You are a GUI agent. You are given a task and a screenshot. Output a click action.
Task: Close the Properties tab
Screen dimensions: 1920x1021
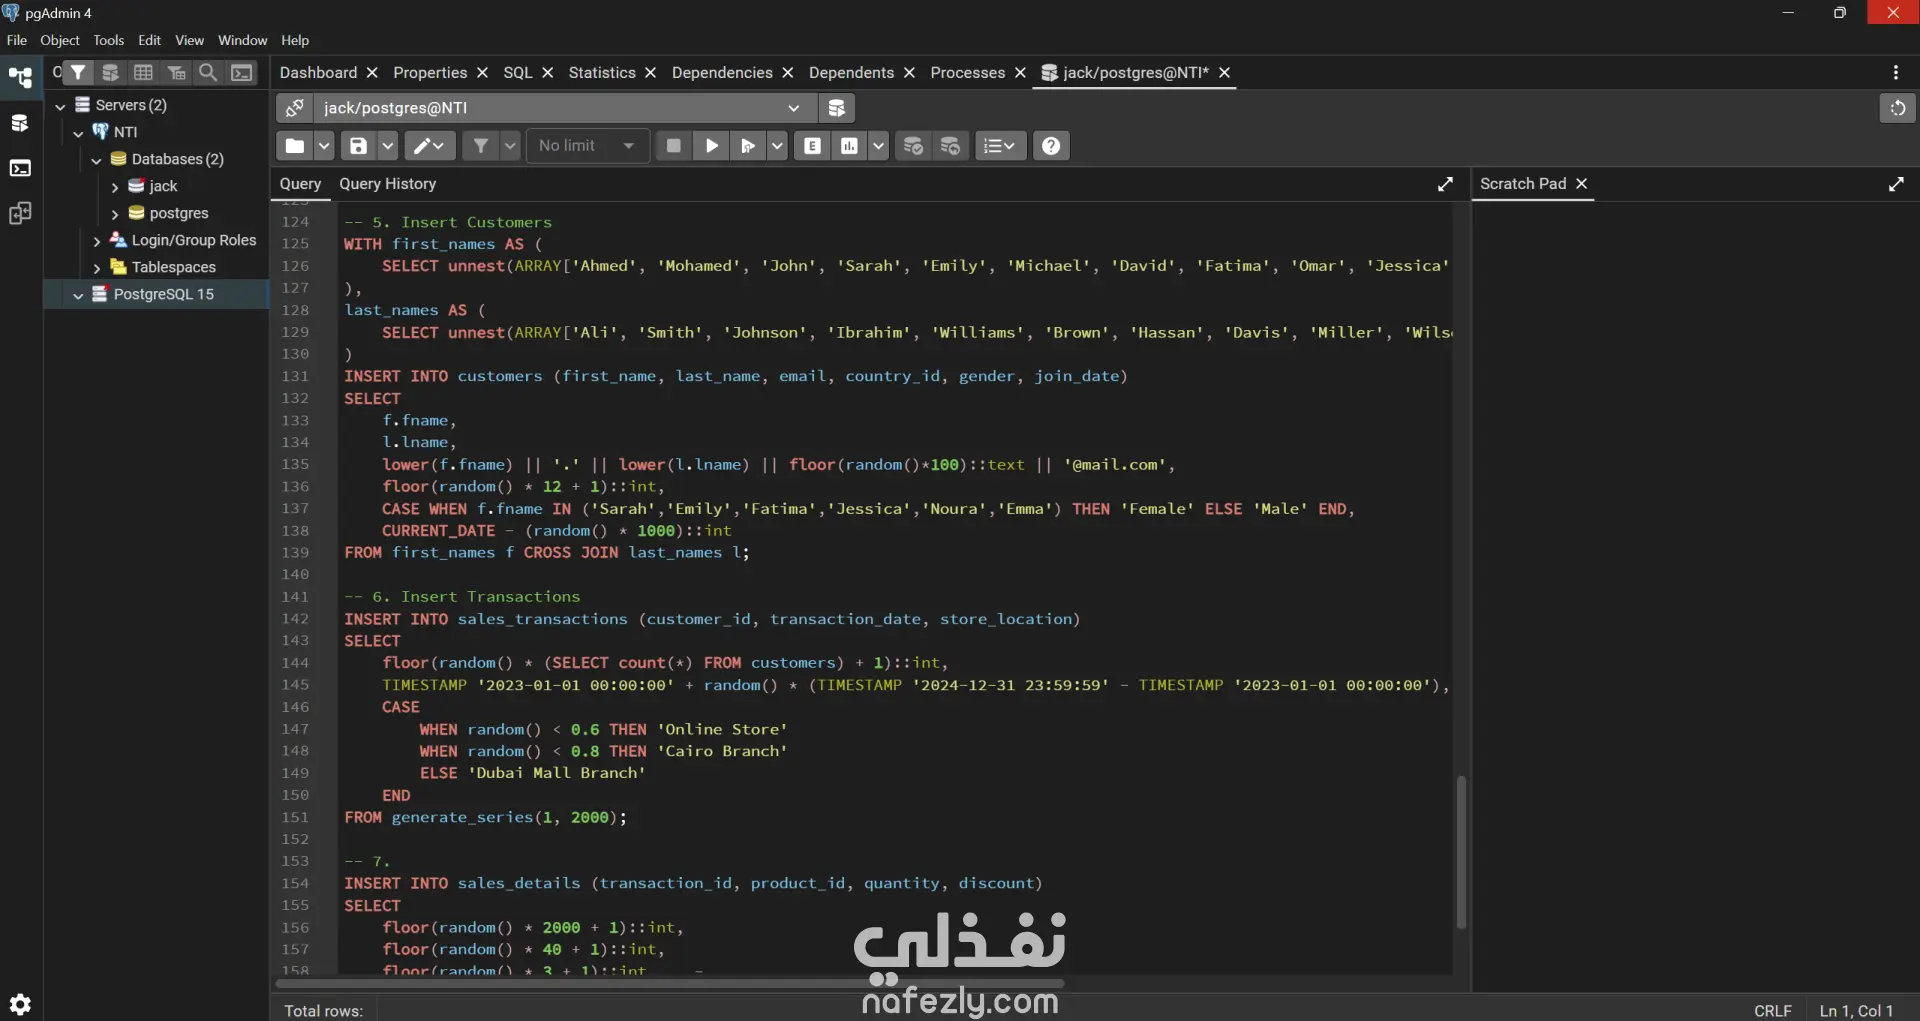coord(482,72)
